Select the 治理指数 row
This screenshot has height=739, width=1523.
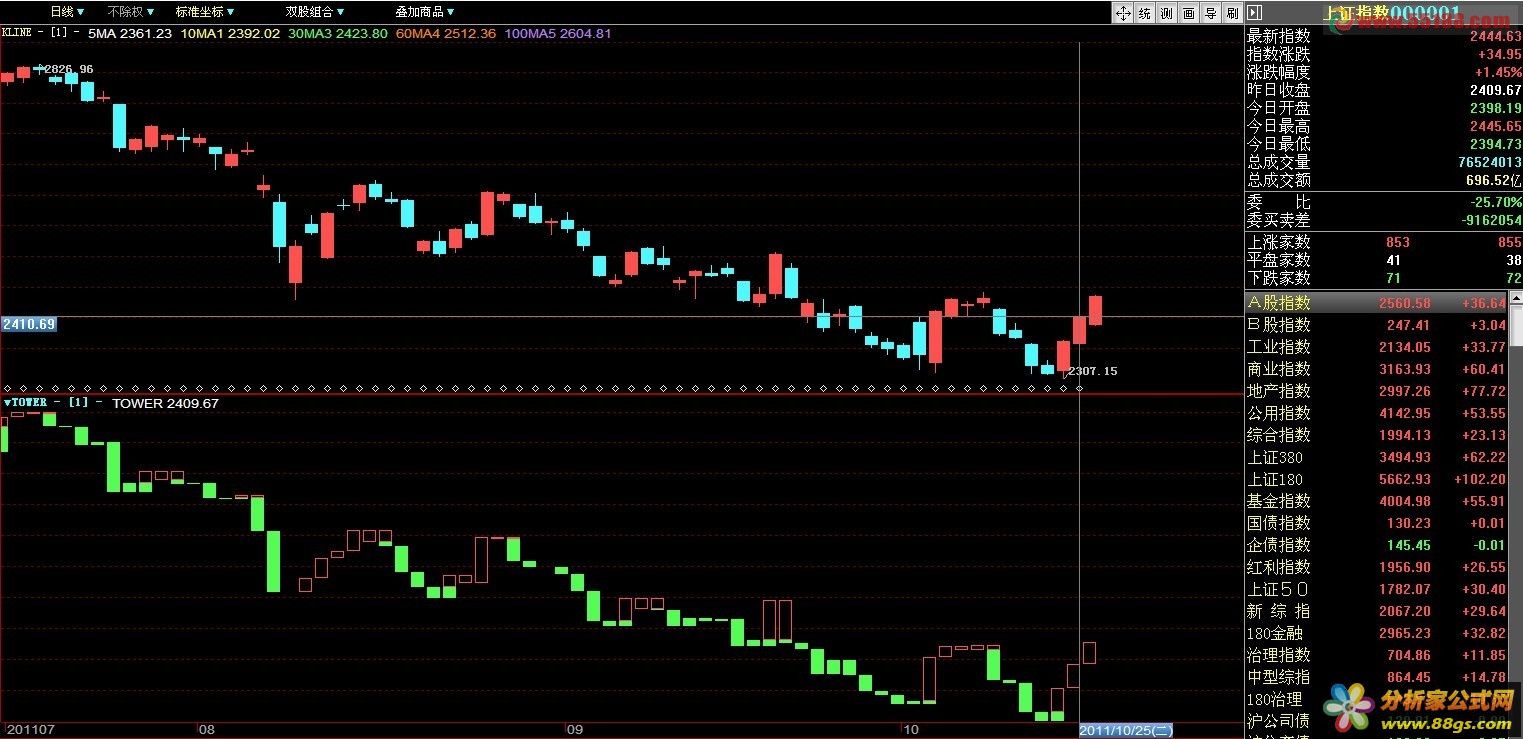(x=1376, y=655)
